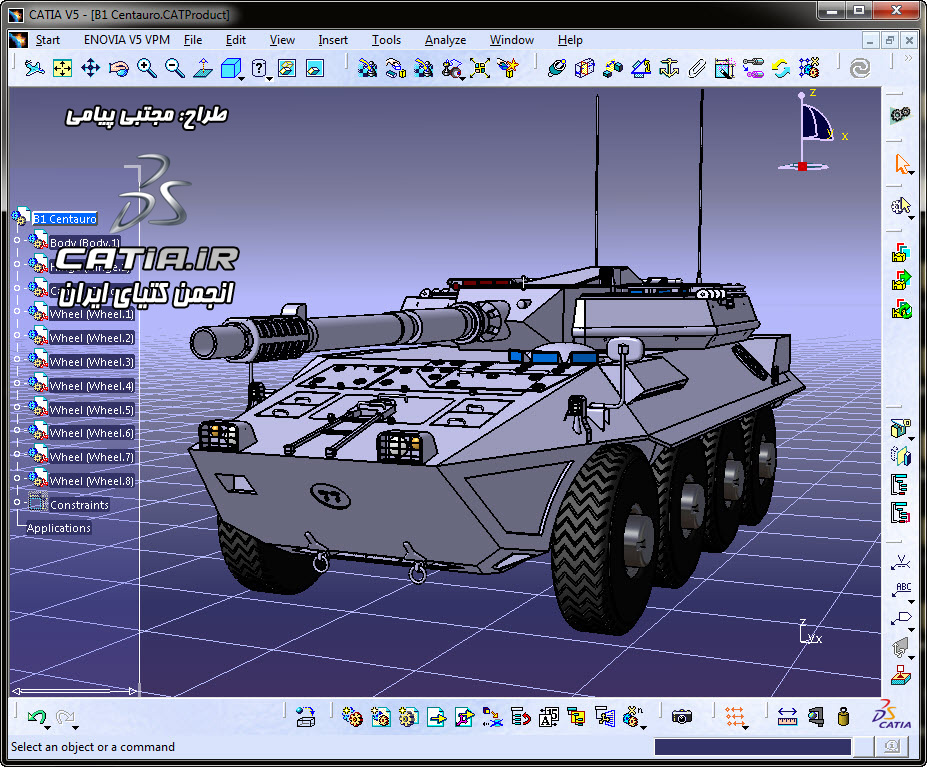Open the Tools menu
The height and width of the screenshot is (767, 927).
coord(386,40)
